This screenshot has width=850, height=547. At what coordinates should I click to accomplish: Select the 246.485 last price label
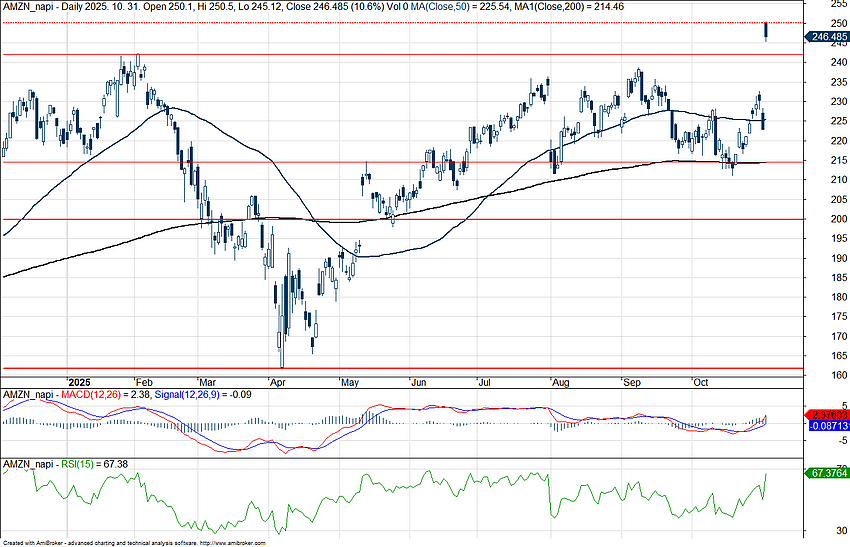826,37
